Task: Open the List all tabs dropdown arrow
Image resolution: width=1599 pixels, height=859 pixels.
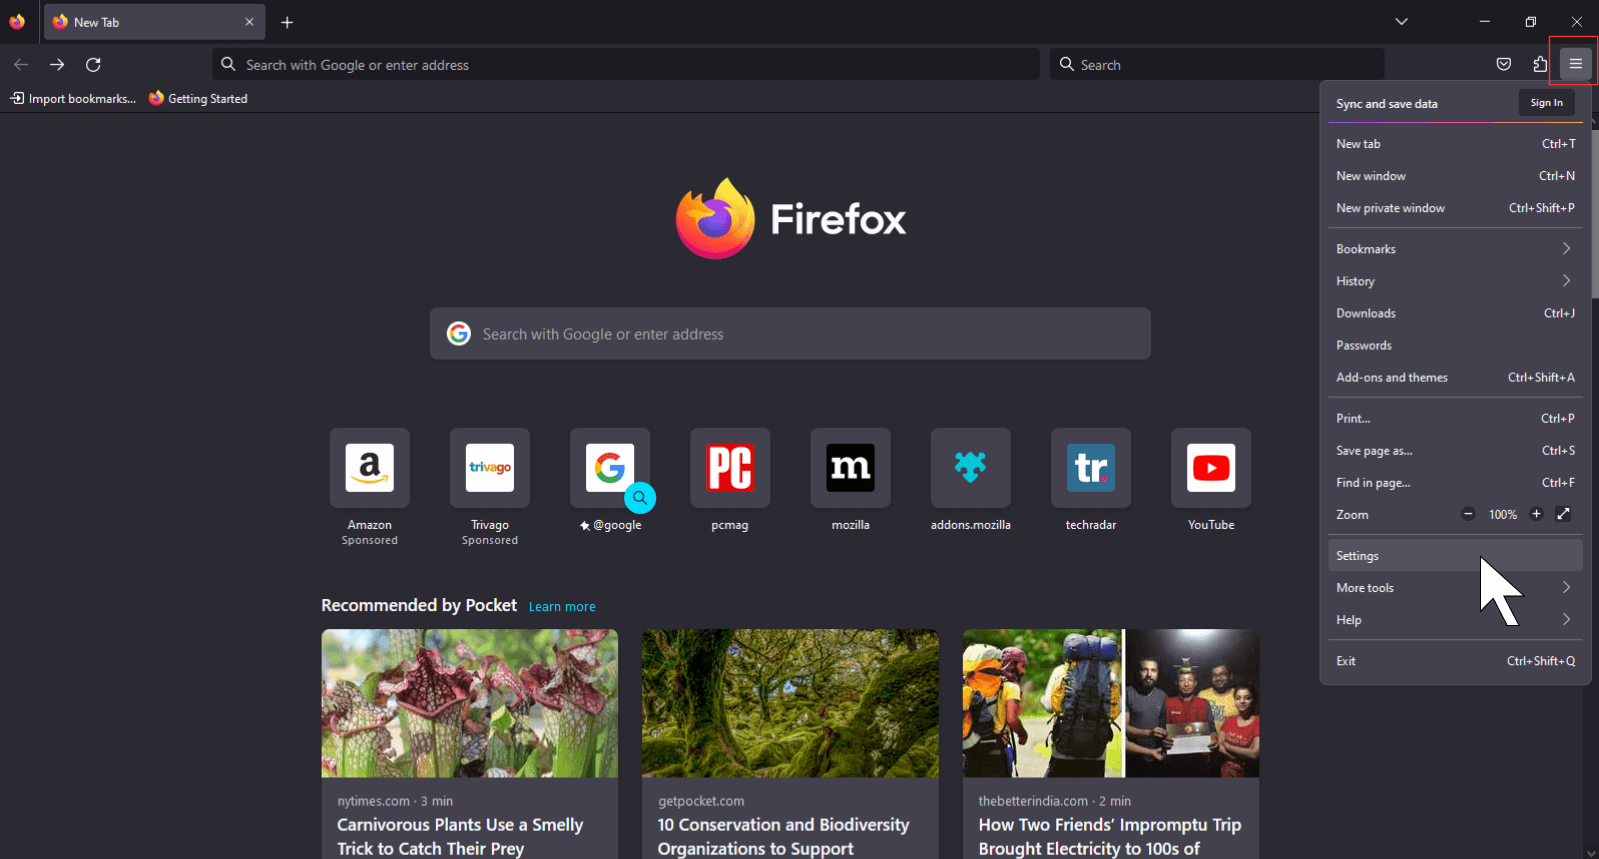Action: tap(1401, 22)
